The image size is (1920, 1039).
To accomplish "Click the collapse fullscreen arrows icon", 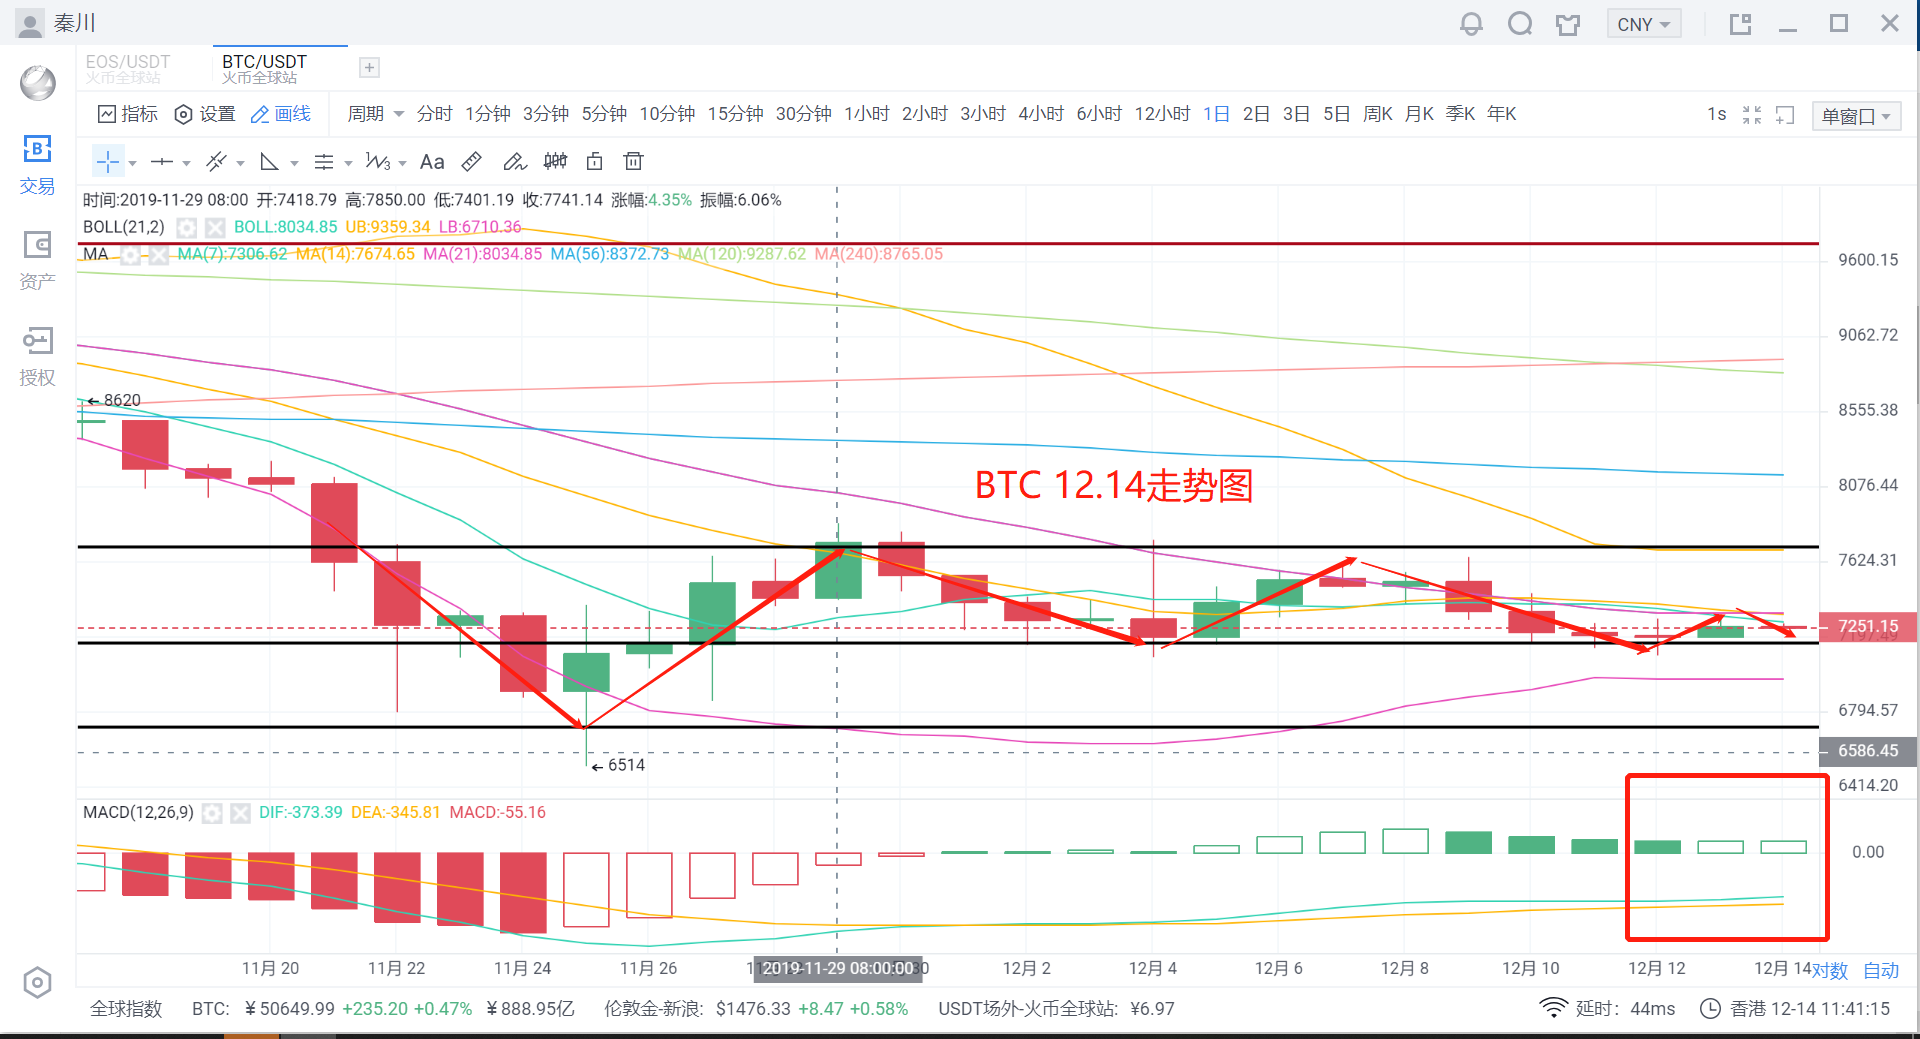I will pyautogui.click(x=1751, y=115).
